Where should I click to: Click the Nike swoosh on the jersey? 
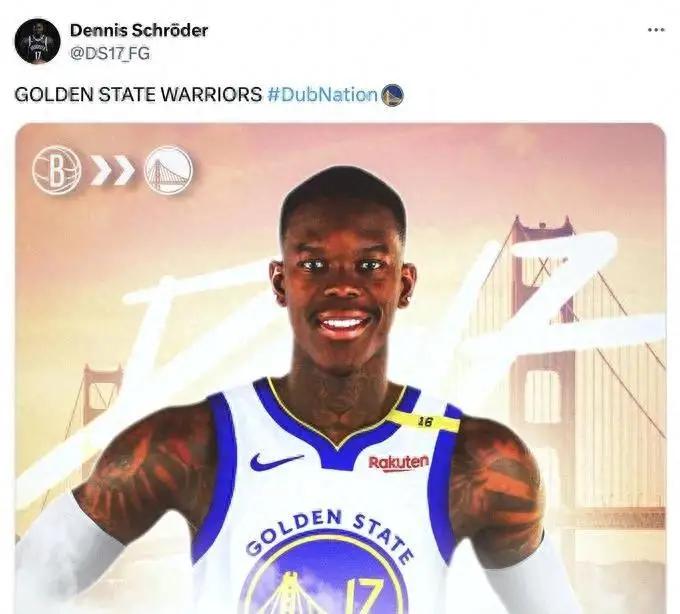(x=276, y=461)
